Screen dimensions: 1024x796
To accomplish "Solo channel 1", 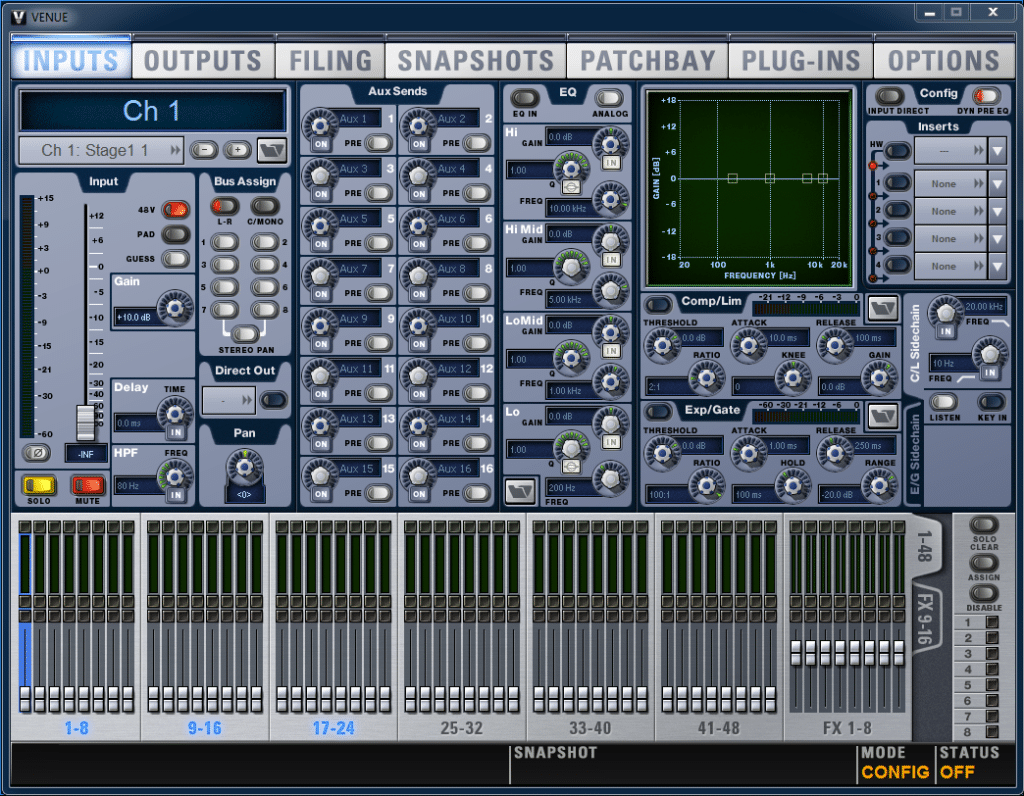I will pos(38,486).
